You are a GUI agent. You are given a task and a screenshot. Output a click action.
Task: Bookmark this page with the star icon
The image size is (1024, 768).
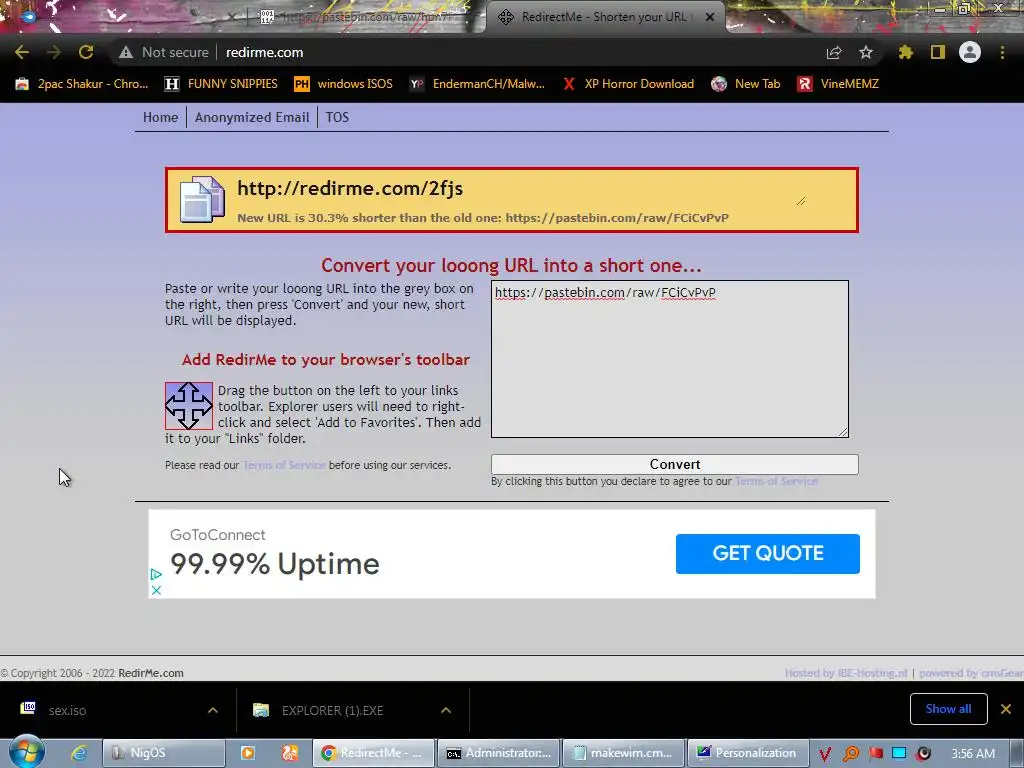(865, 52)
